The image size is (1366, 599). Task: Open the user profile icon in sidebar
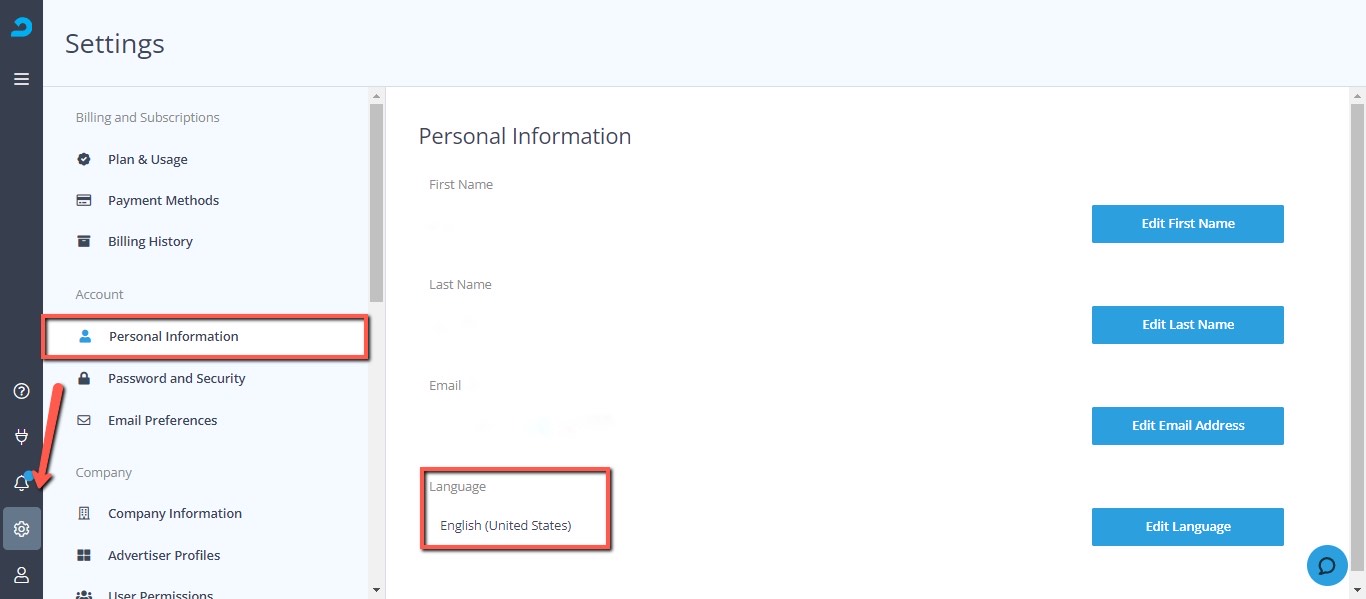(21, 575)
